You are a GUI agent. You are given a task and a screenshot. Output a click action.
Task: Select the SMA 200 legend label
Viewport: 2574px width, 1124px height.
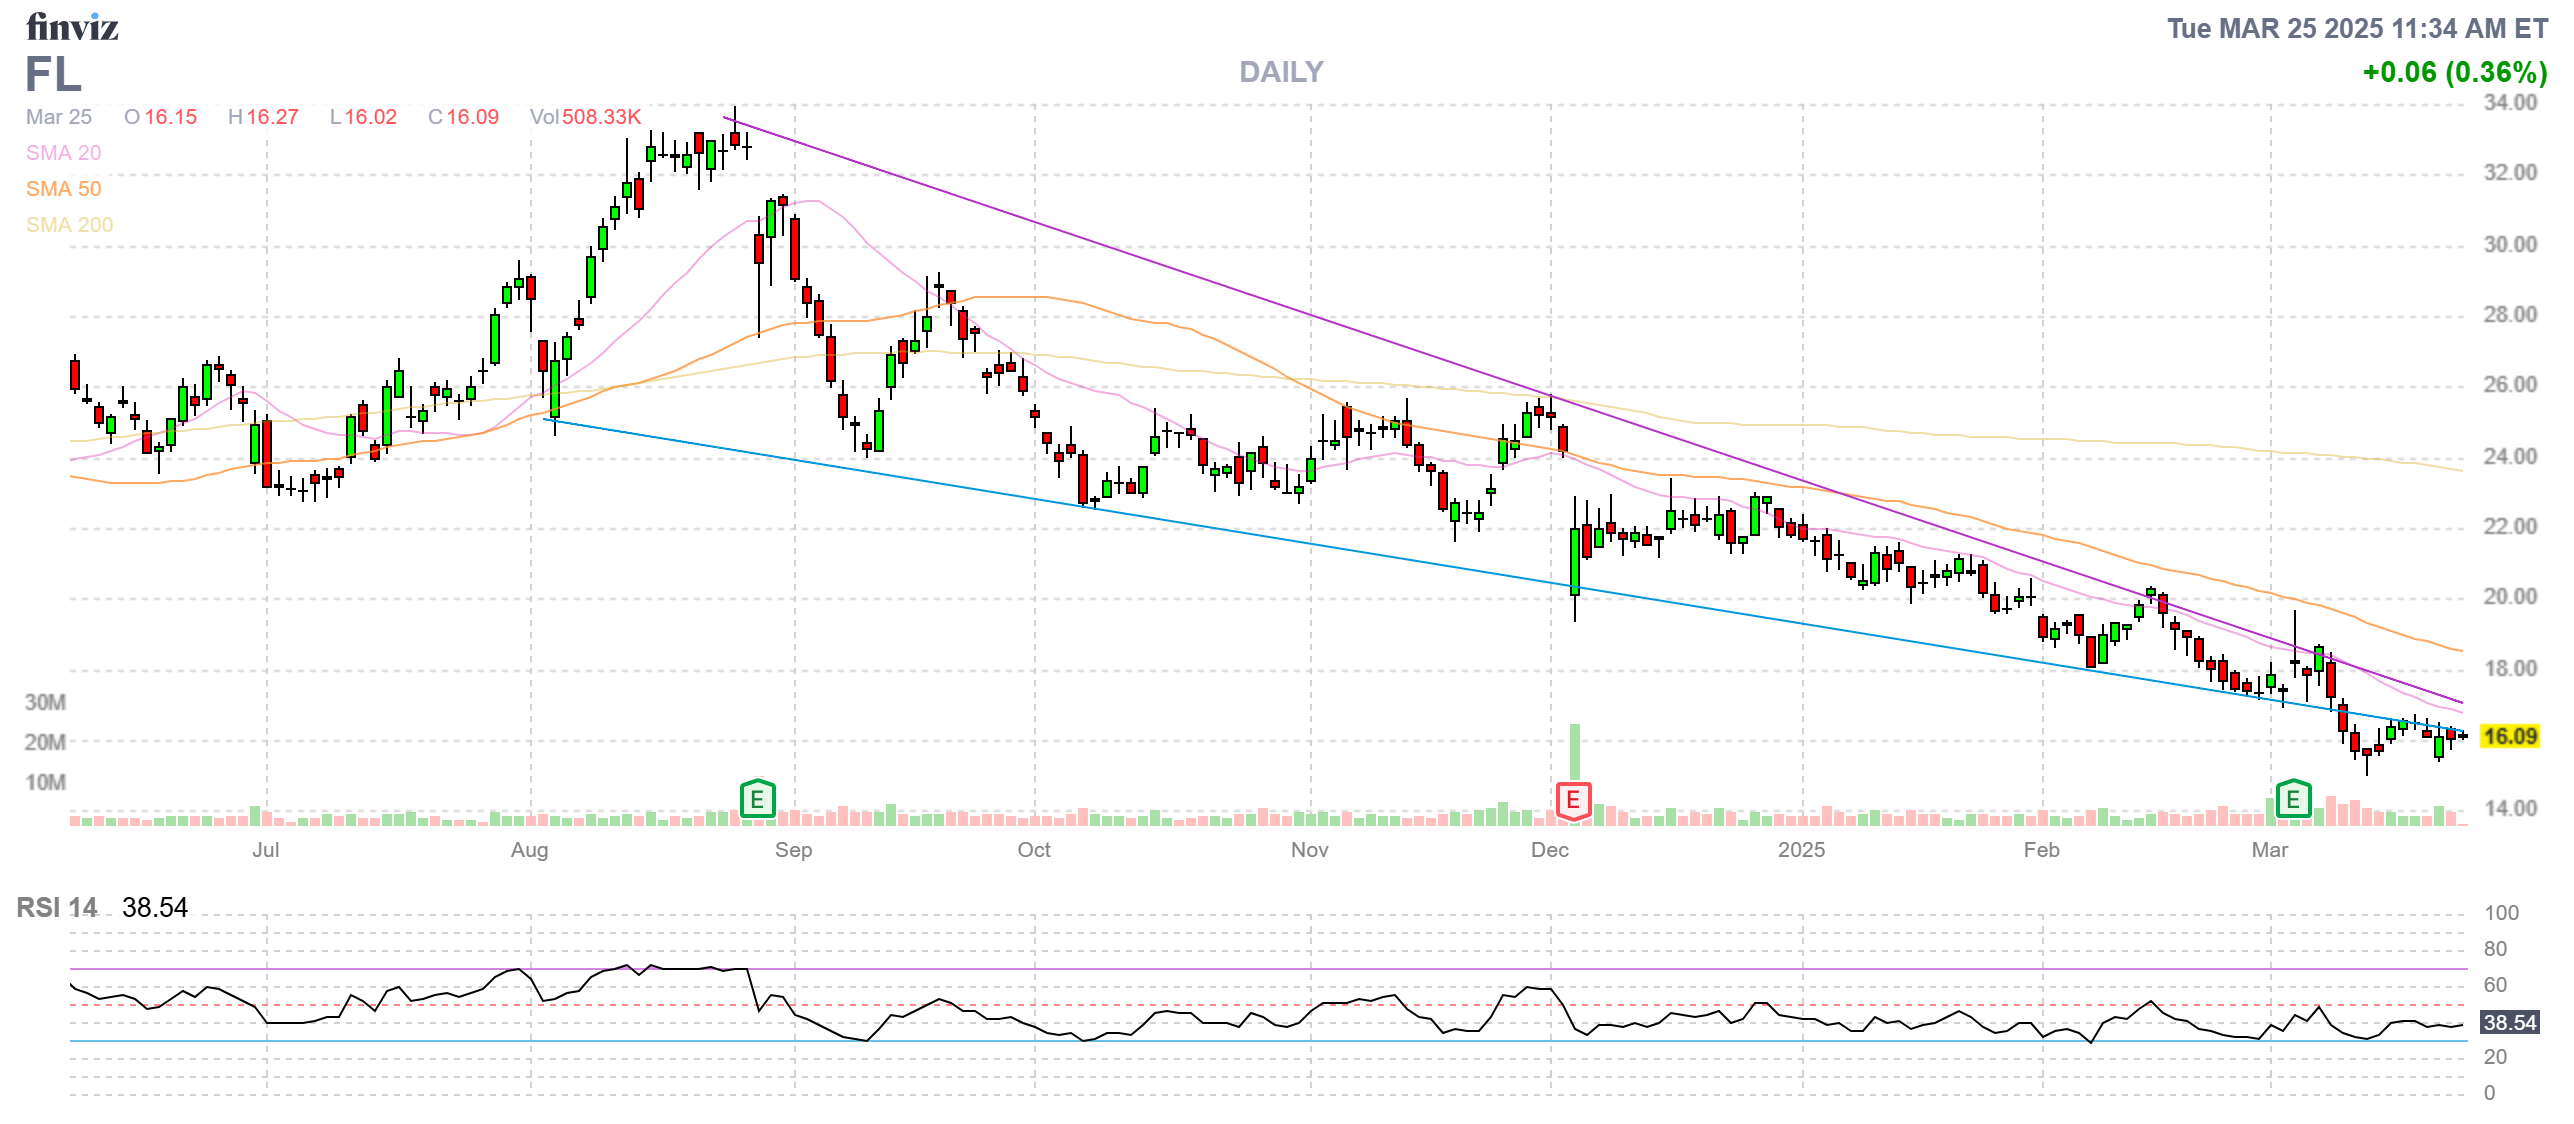(x=69, y=225)
